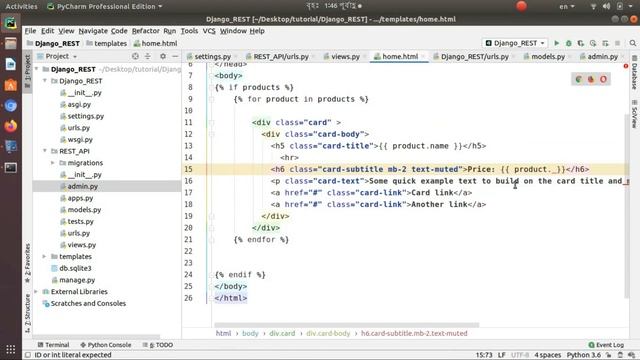
Task: Run the Django_REST configuration
Action: [x=556, y=43]
